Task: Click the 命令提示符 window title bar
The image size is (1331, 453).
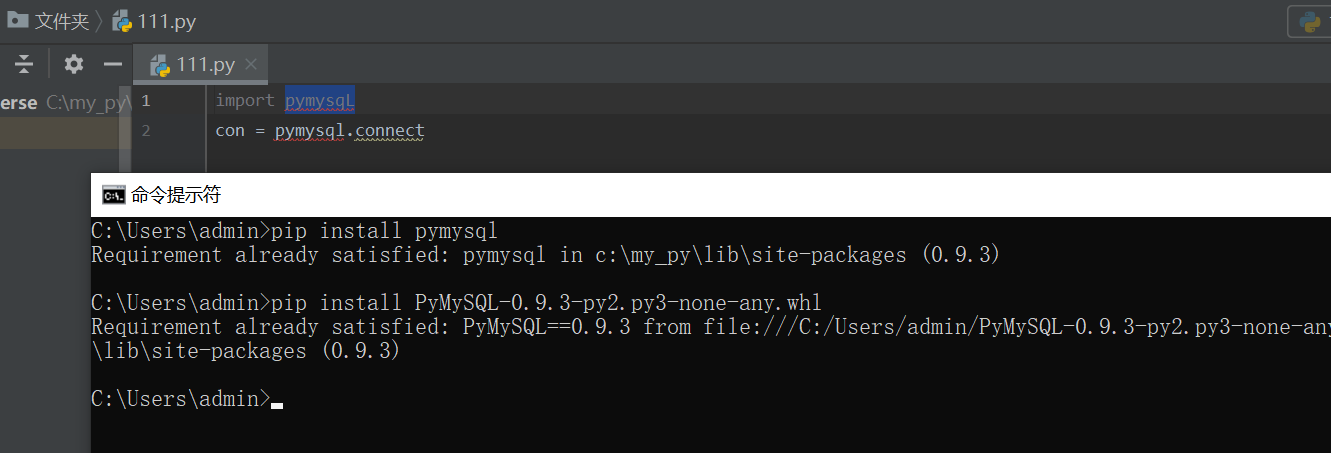Action: point(710,194)
